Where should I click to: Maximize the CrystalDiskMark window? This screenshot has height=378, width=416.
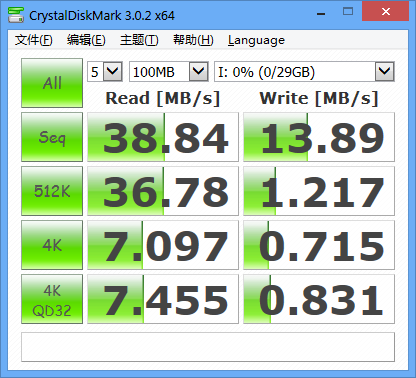click(x=348, y=12)
